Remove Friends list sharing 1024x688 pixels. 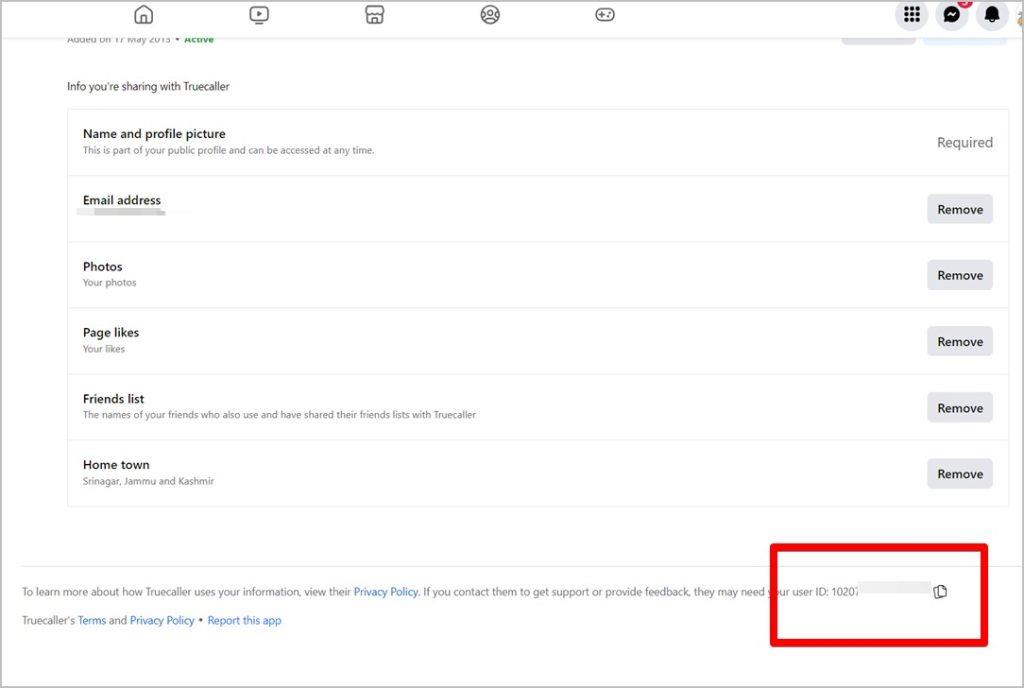(x=959, y=407)
